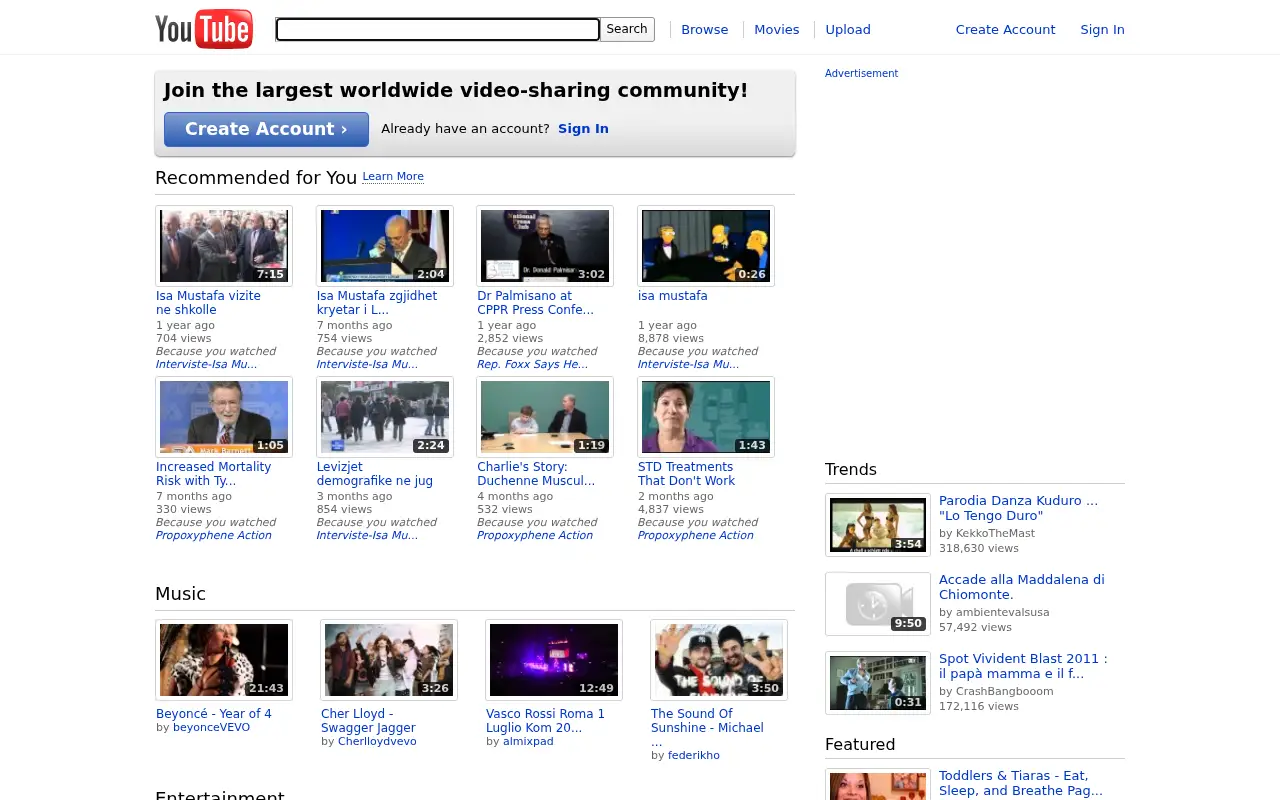
Task: Open the Learn More link
Action: point(393,177)
